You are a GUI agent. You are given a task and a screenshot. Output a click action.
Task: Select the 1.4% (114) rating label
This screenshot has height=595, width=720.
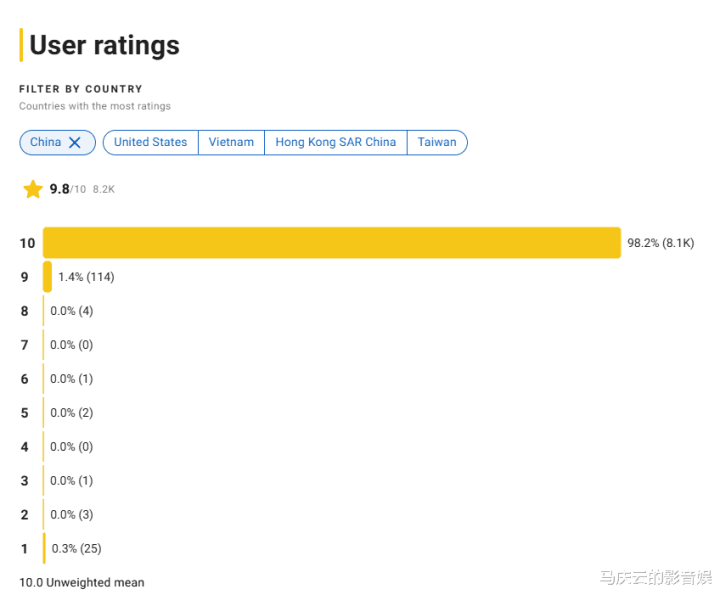point(86,277)
